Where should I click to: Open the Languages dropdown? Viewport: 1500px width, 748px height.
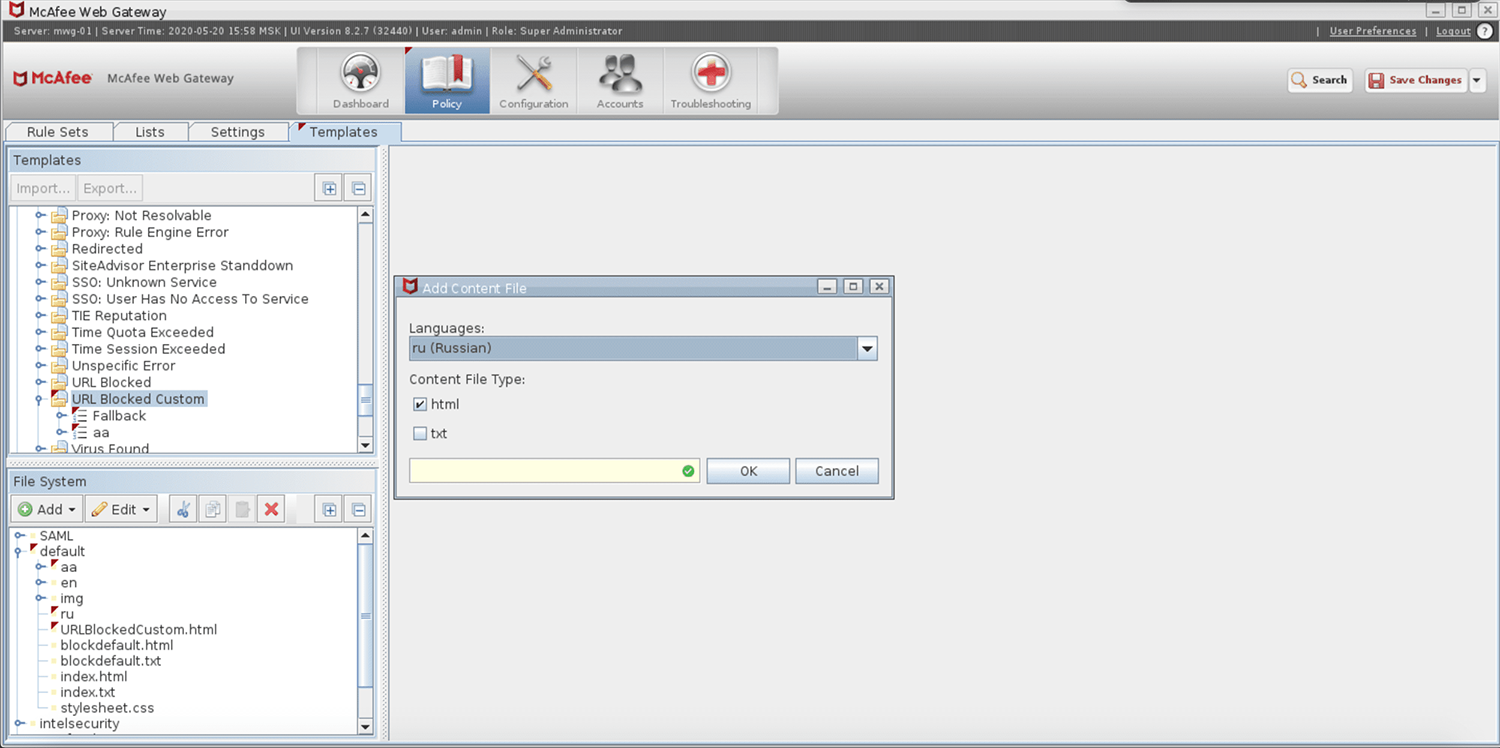(x=867, y=349)
